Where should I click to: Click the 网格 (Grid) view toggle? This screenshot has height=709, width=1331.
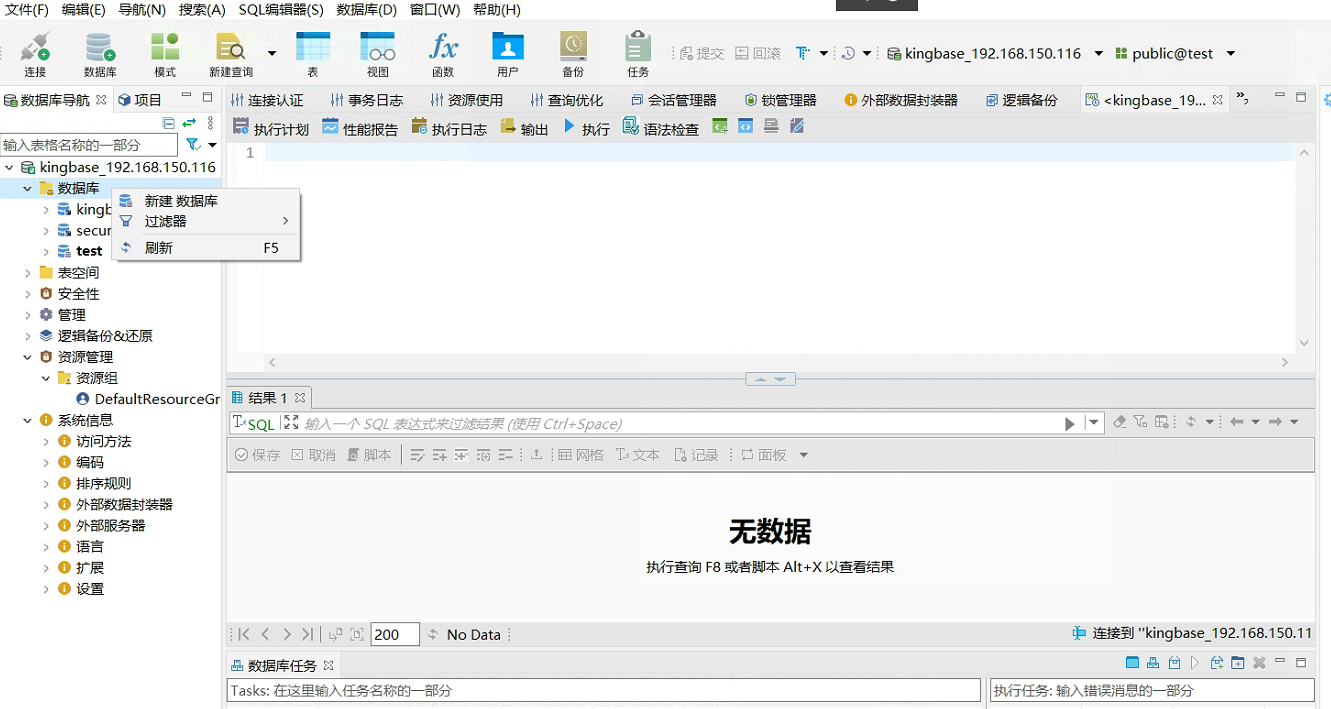point(581,455)
